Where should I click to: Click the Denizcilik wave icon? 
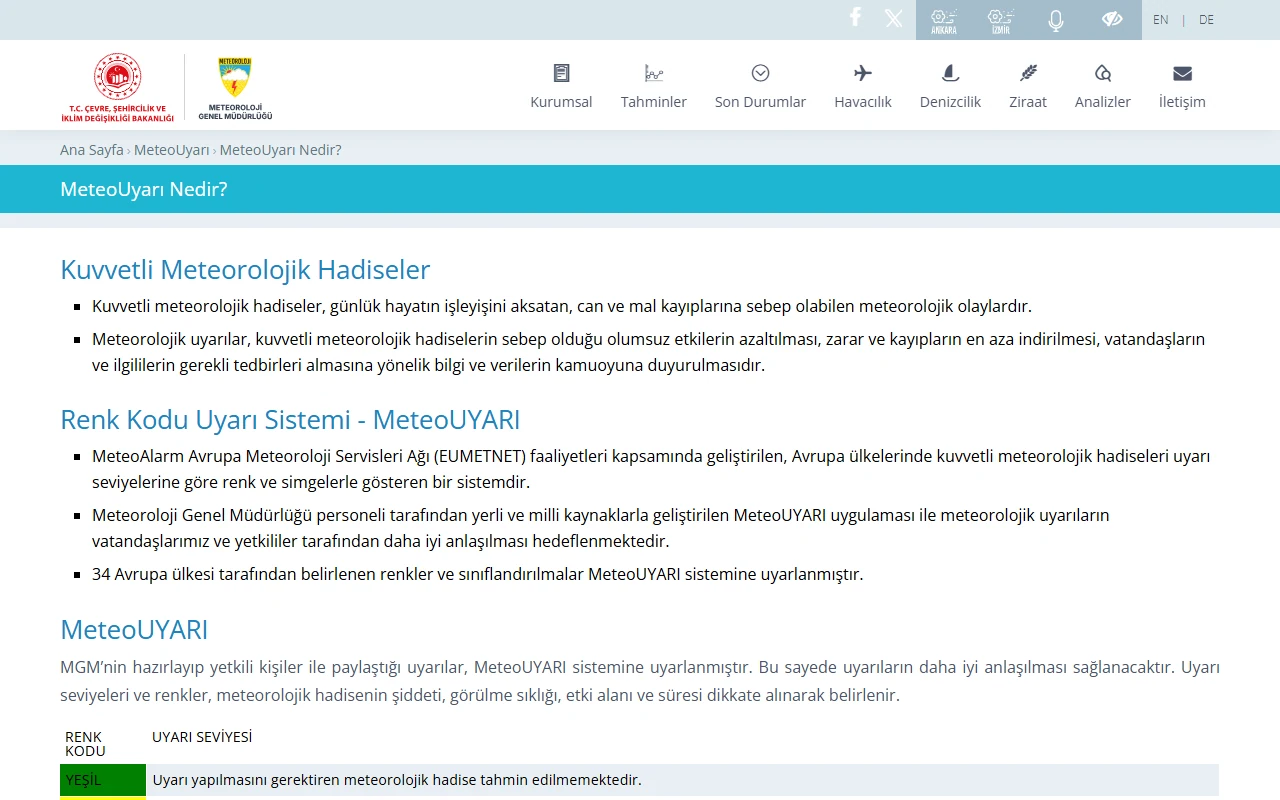[x=950, y=73]
